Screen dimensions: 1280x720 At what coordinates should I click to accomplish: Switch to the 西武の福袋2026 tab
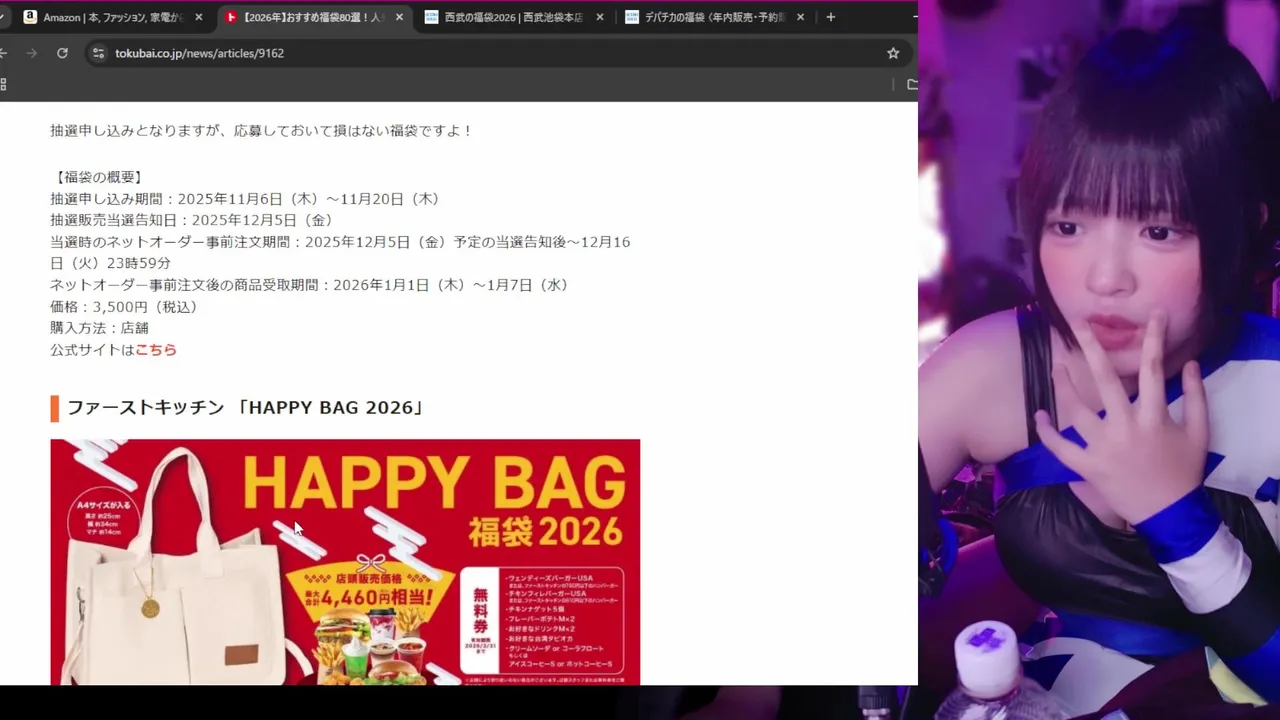(x=514, y=17)
